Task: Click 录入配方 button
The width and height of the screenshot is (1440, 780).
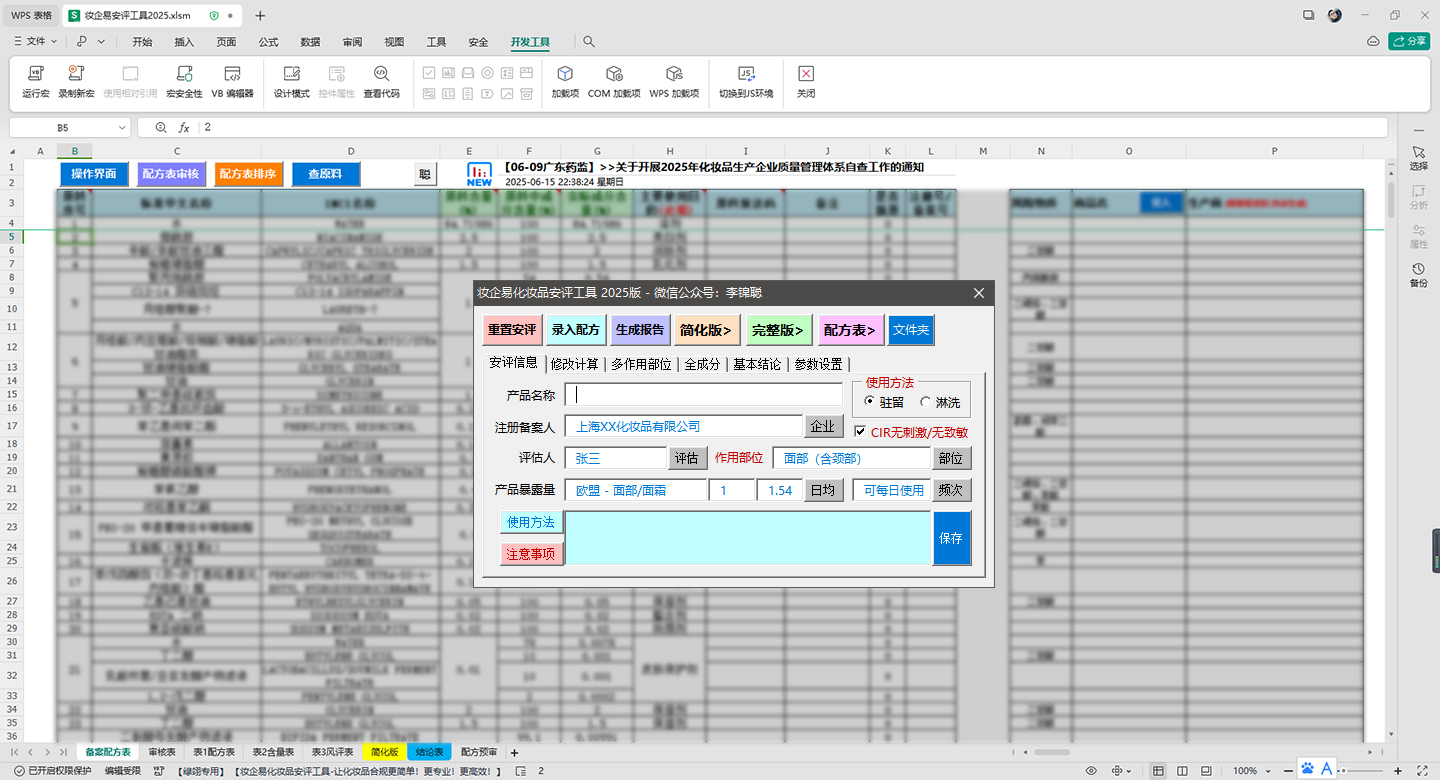Action: pos(576,330)
